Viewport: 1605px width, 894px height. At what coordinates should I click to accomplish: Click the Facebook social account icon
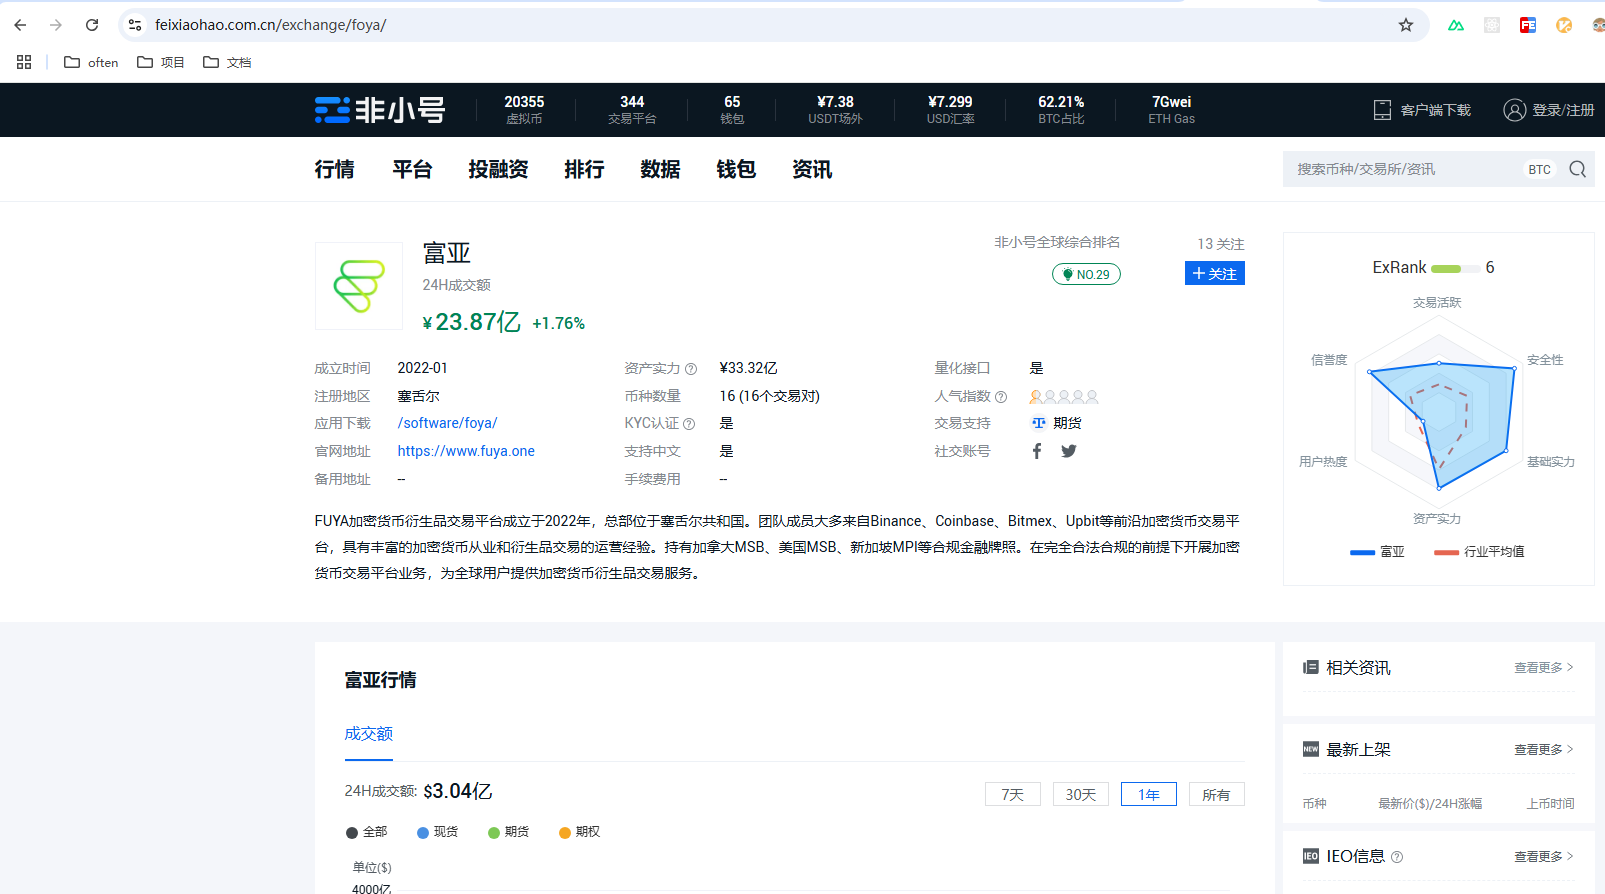tap(1037, 451)
